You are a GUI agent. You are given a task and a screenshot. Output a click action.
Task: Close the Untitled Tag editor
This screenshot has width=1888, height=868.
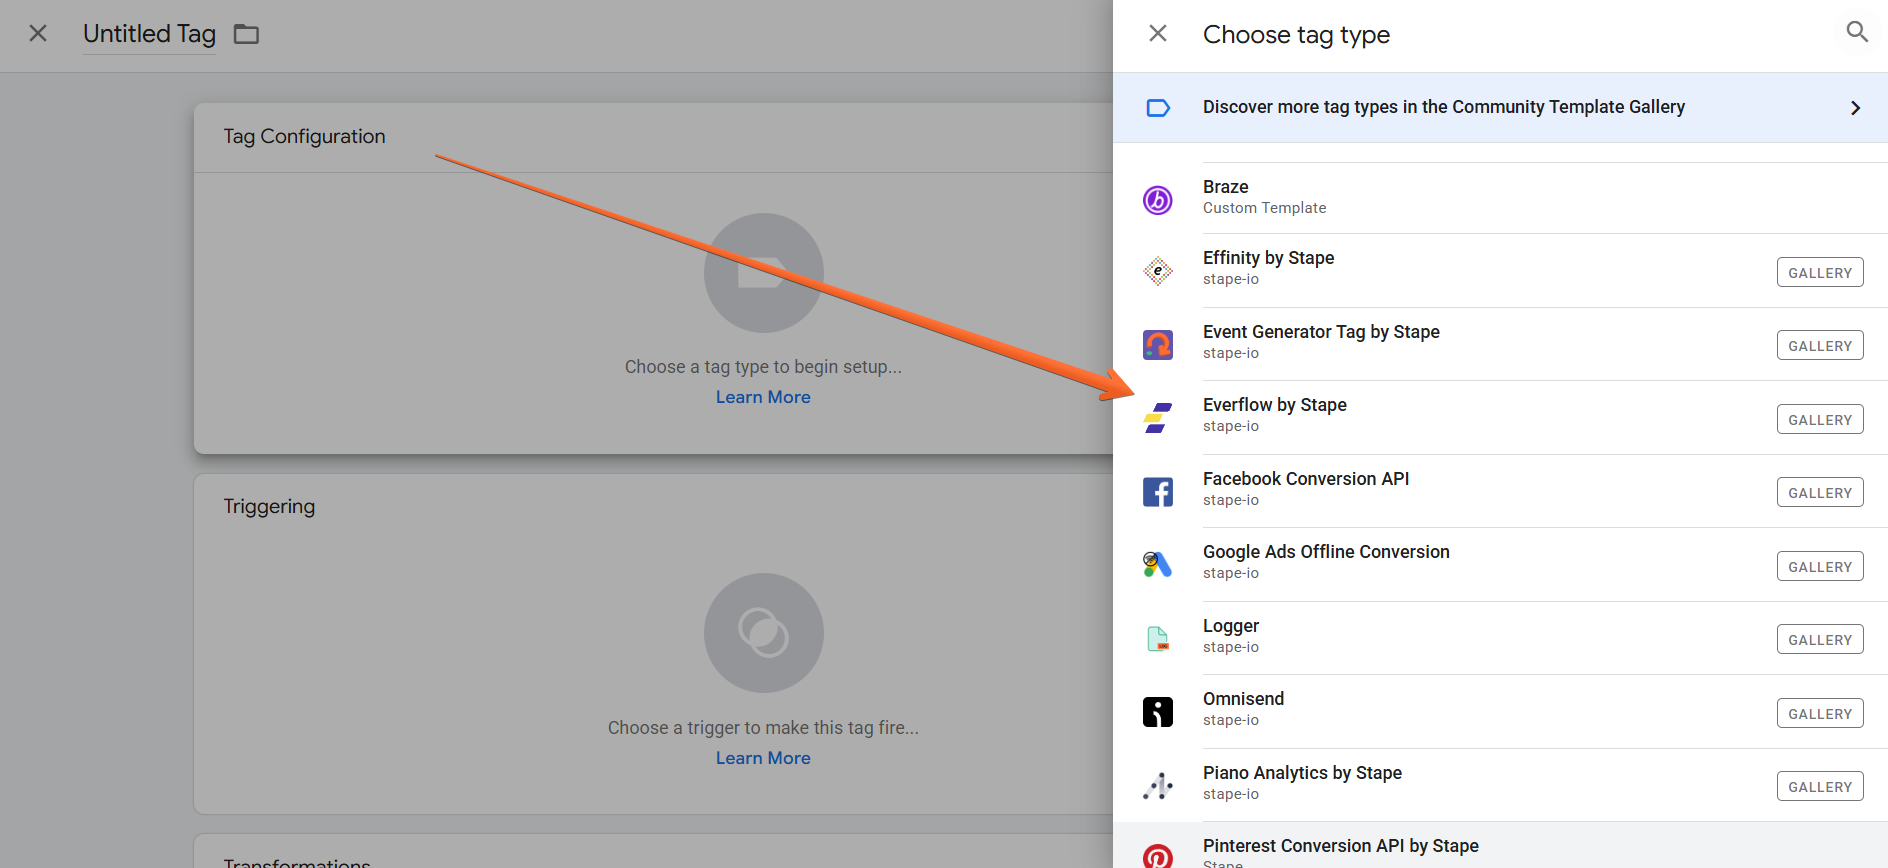(38, 34)
